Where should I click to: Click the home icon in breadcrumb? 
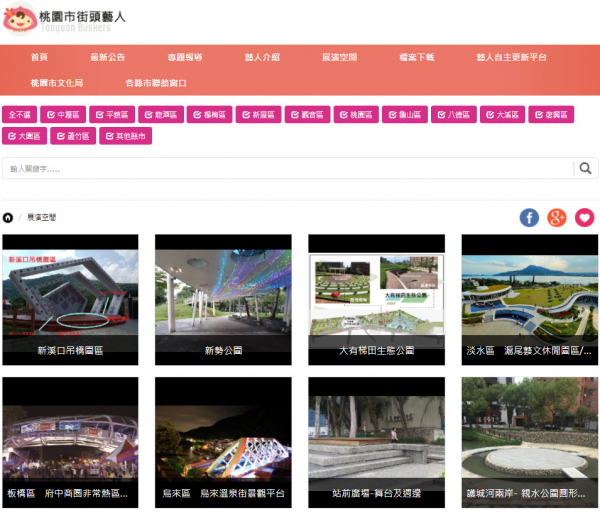coord(9,217)
